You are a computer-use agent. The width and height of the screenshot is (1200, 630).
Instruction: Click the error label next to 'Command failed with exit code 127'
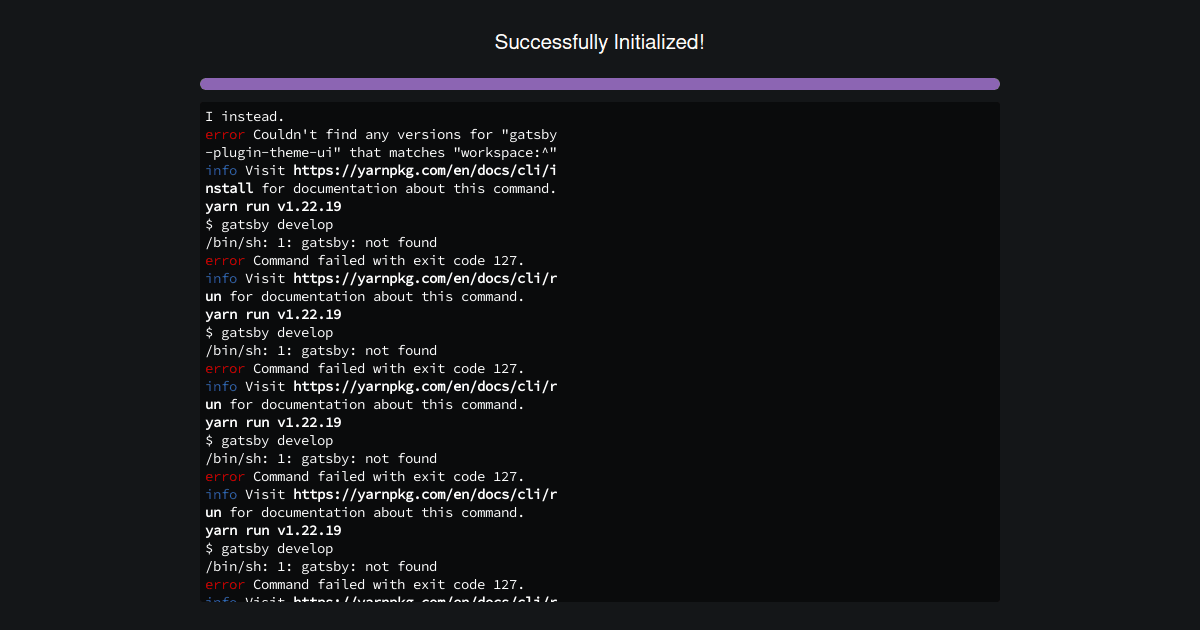pos(222,260)
